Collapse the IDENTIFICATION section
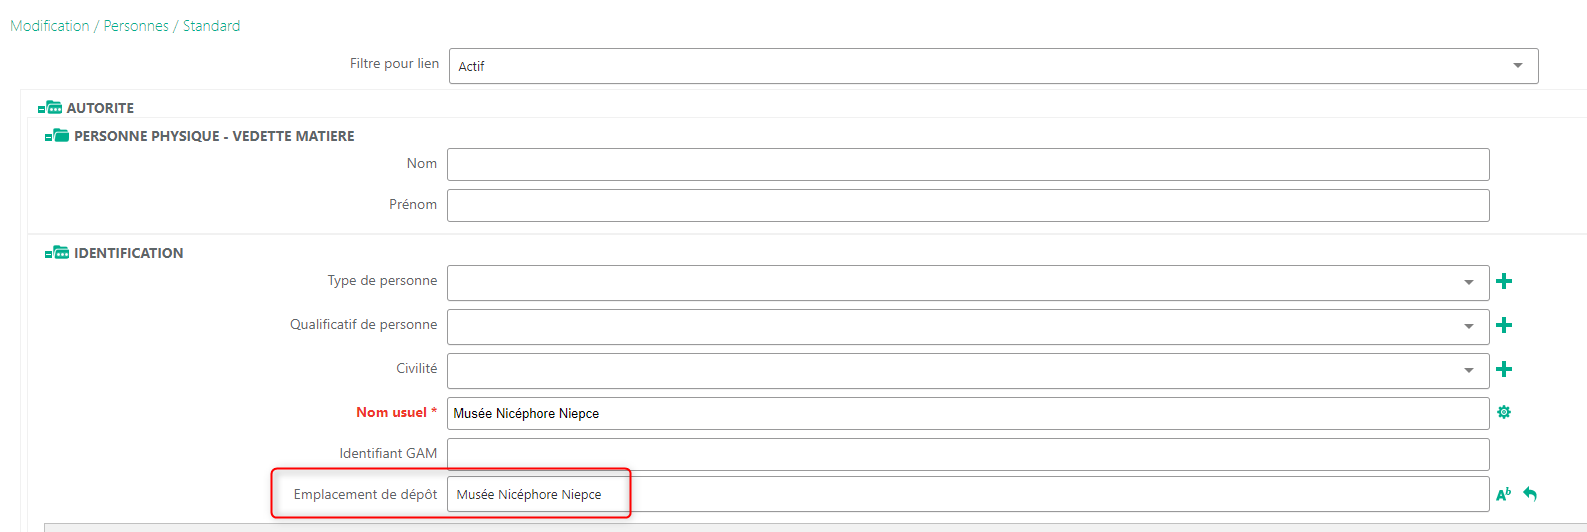The width and height of the screenshot is (1587, 532). [57, 253]
